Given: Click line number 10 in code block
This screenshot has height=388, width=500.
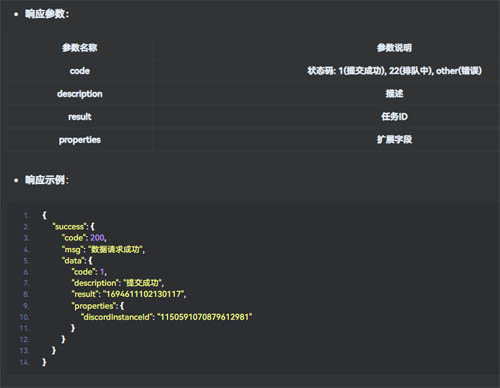Looking at the screenshot, I should (x=24, y=317).
